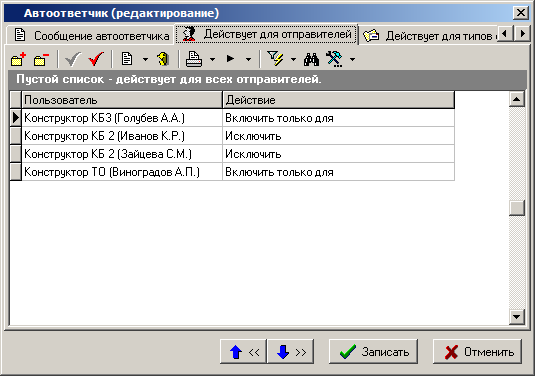The height and width of the screenshot is (376, 535).
Task: Add a new sender with the folder-plus icon
Action: click(x=18, y=59)
